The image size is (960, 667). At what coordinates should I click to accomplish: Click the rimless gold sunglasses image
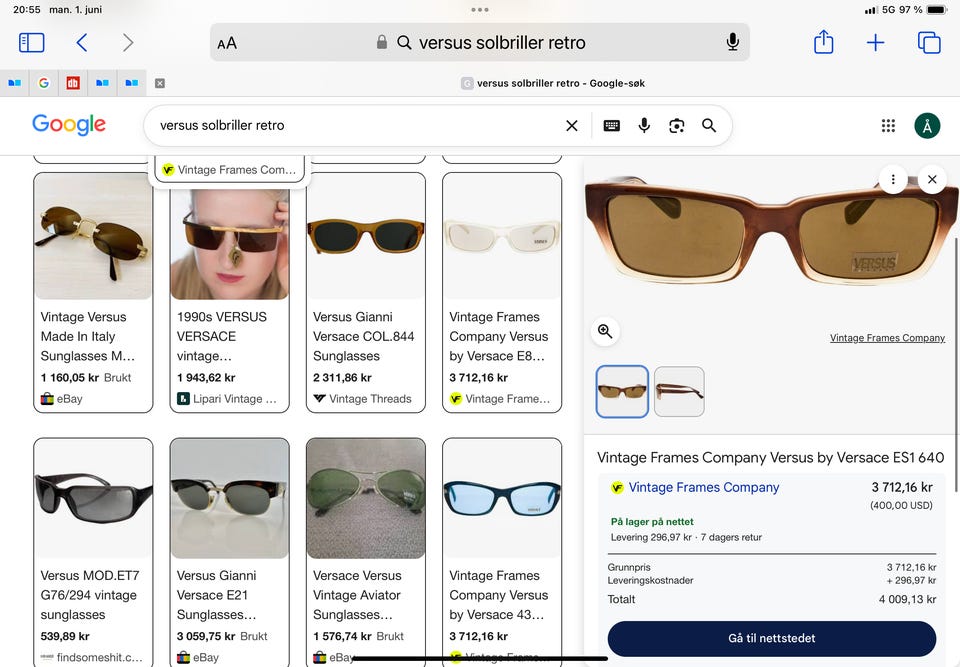[93, 236]
